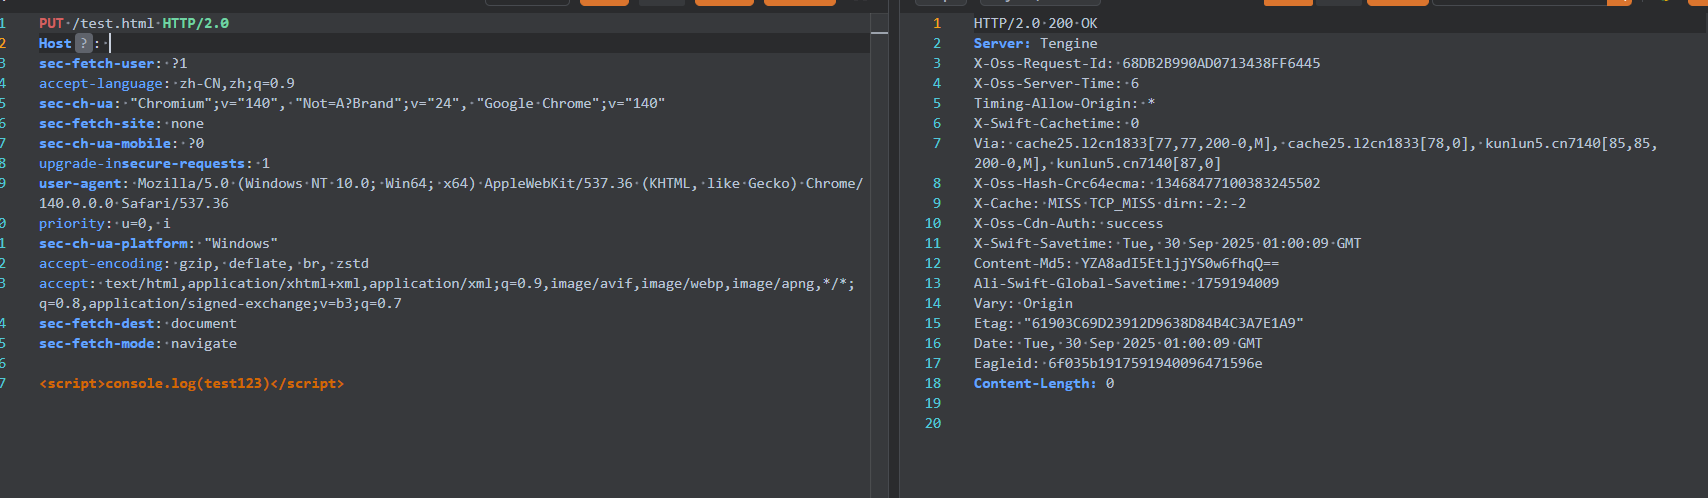
Task: Click the Eagleid header in the response
Action: tap(1117, 363)
